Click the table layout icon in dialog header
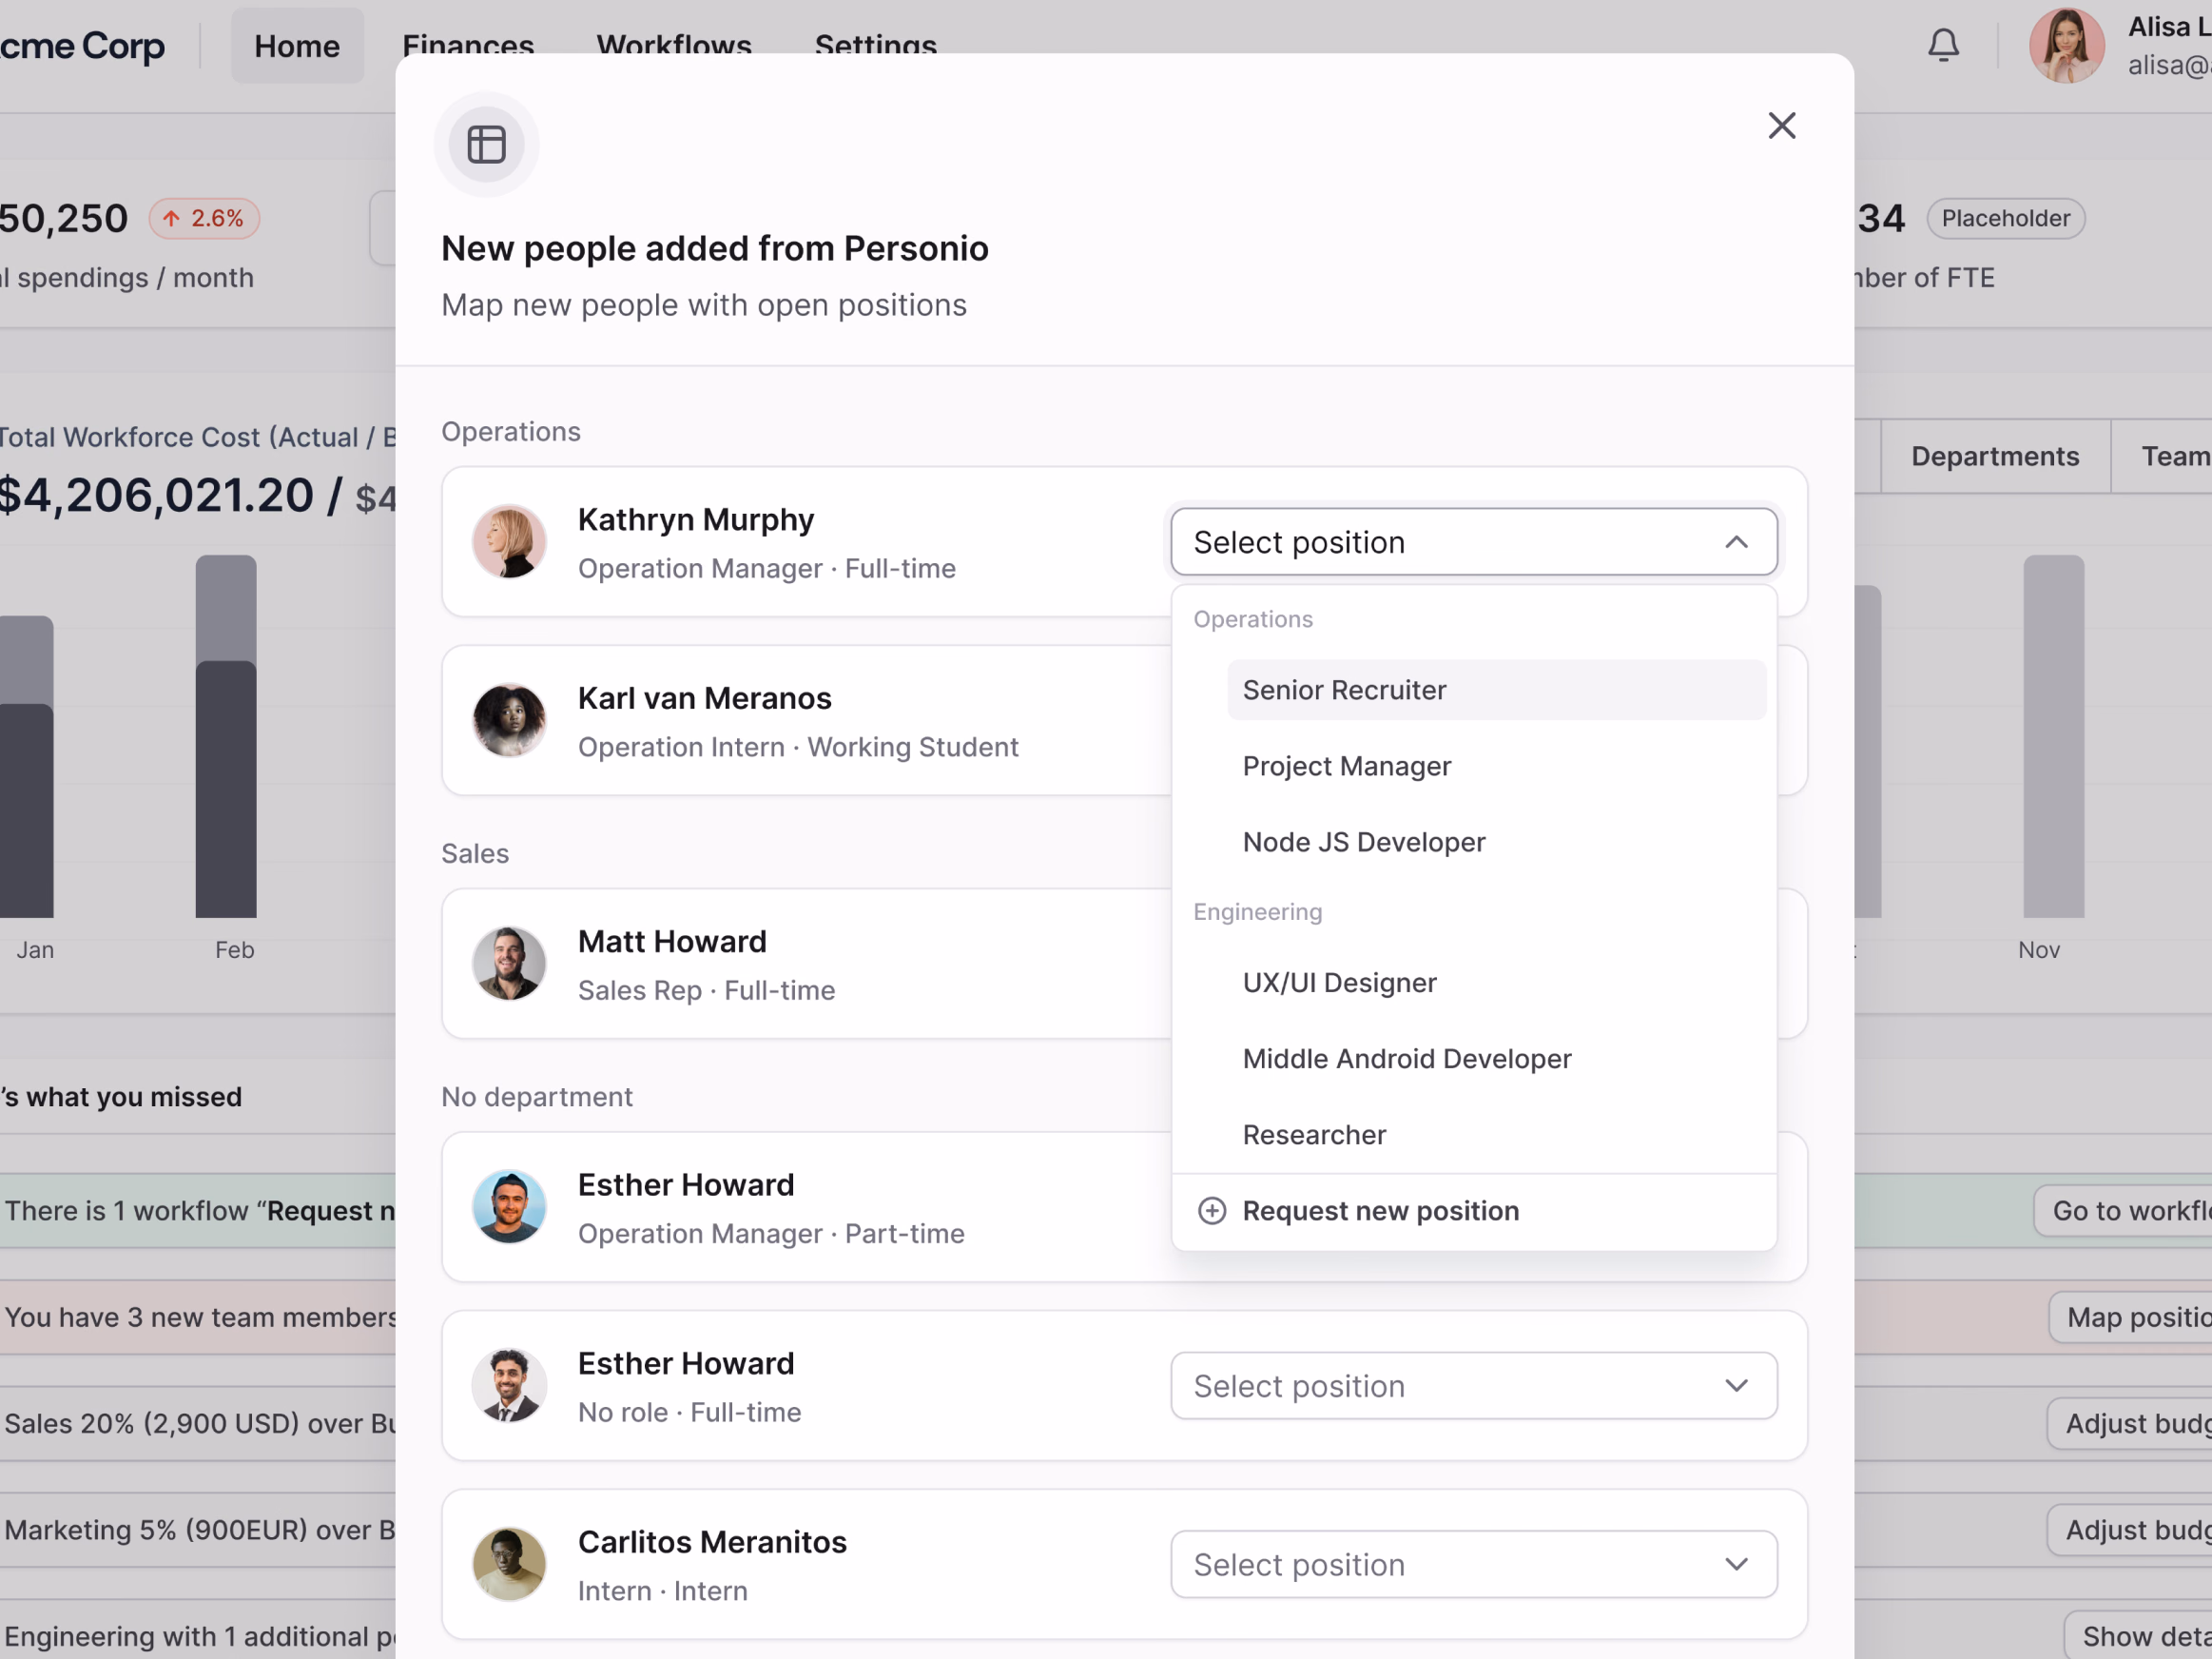 [487, 145]
